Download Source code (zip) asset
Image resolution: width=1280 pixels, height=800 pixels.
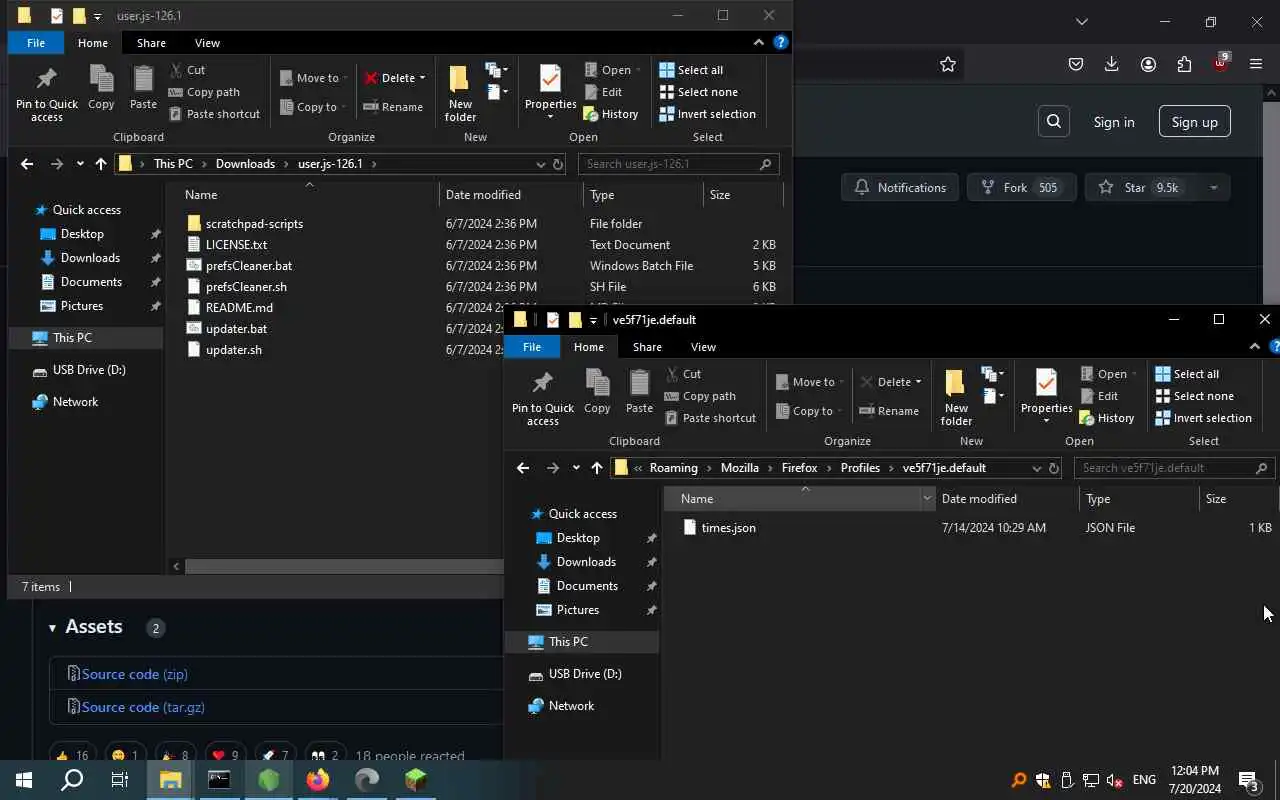pyautogui.click(x=134, y=674)
